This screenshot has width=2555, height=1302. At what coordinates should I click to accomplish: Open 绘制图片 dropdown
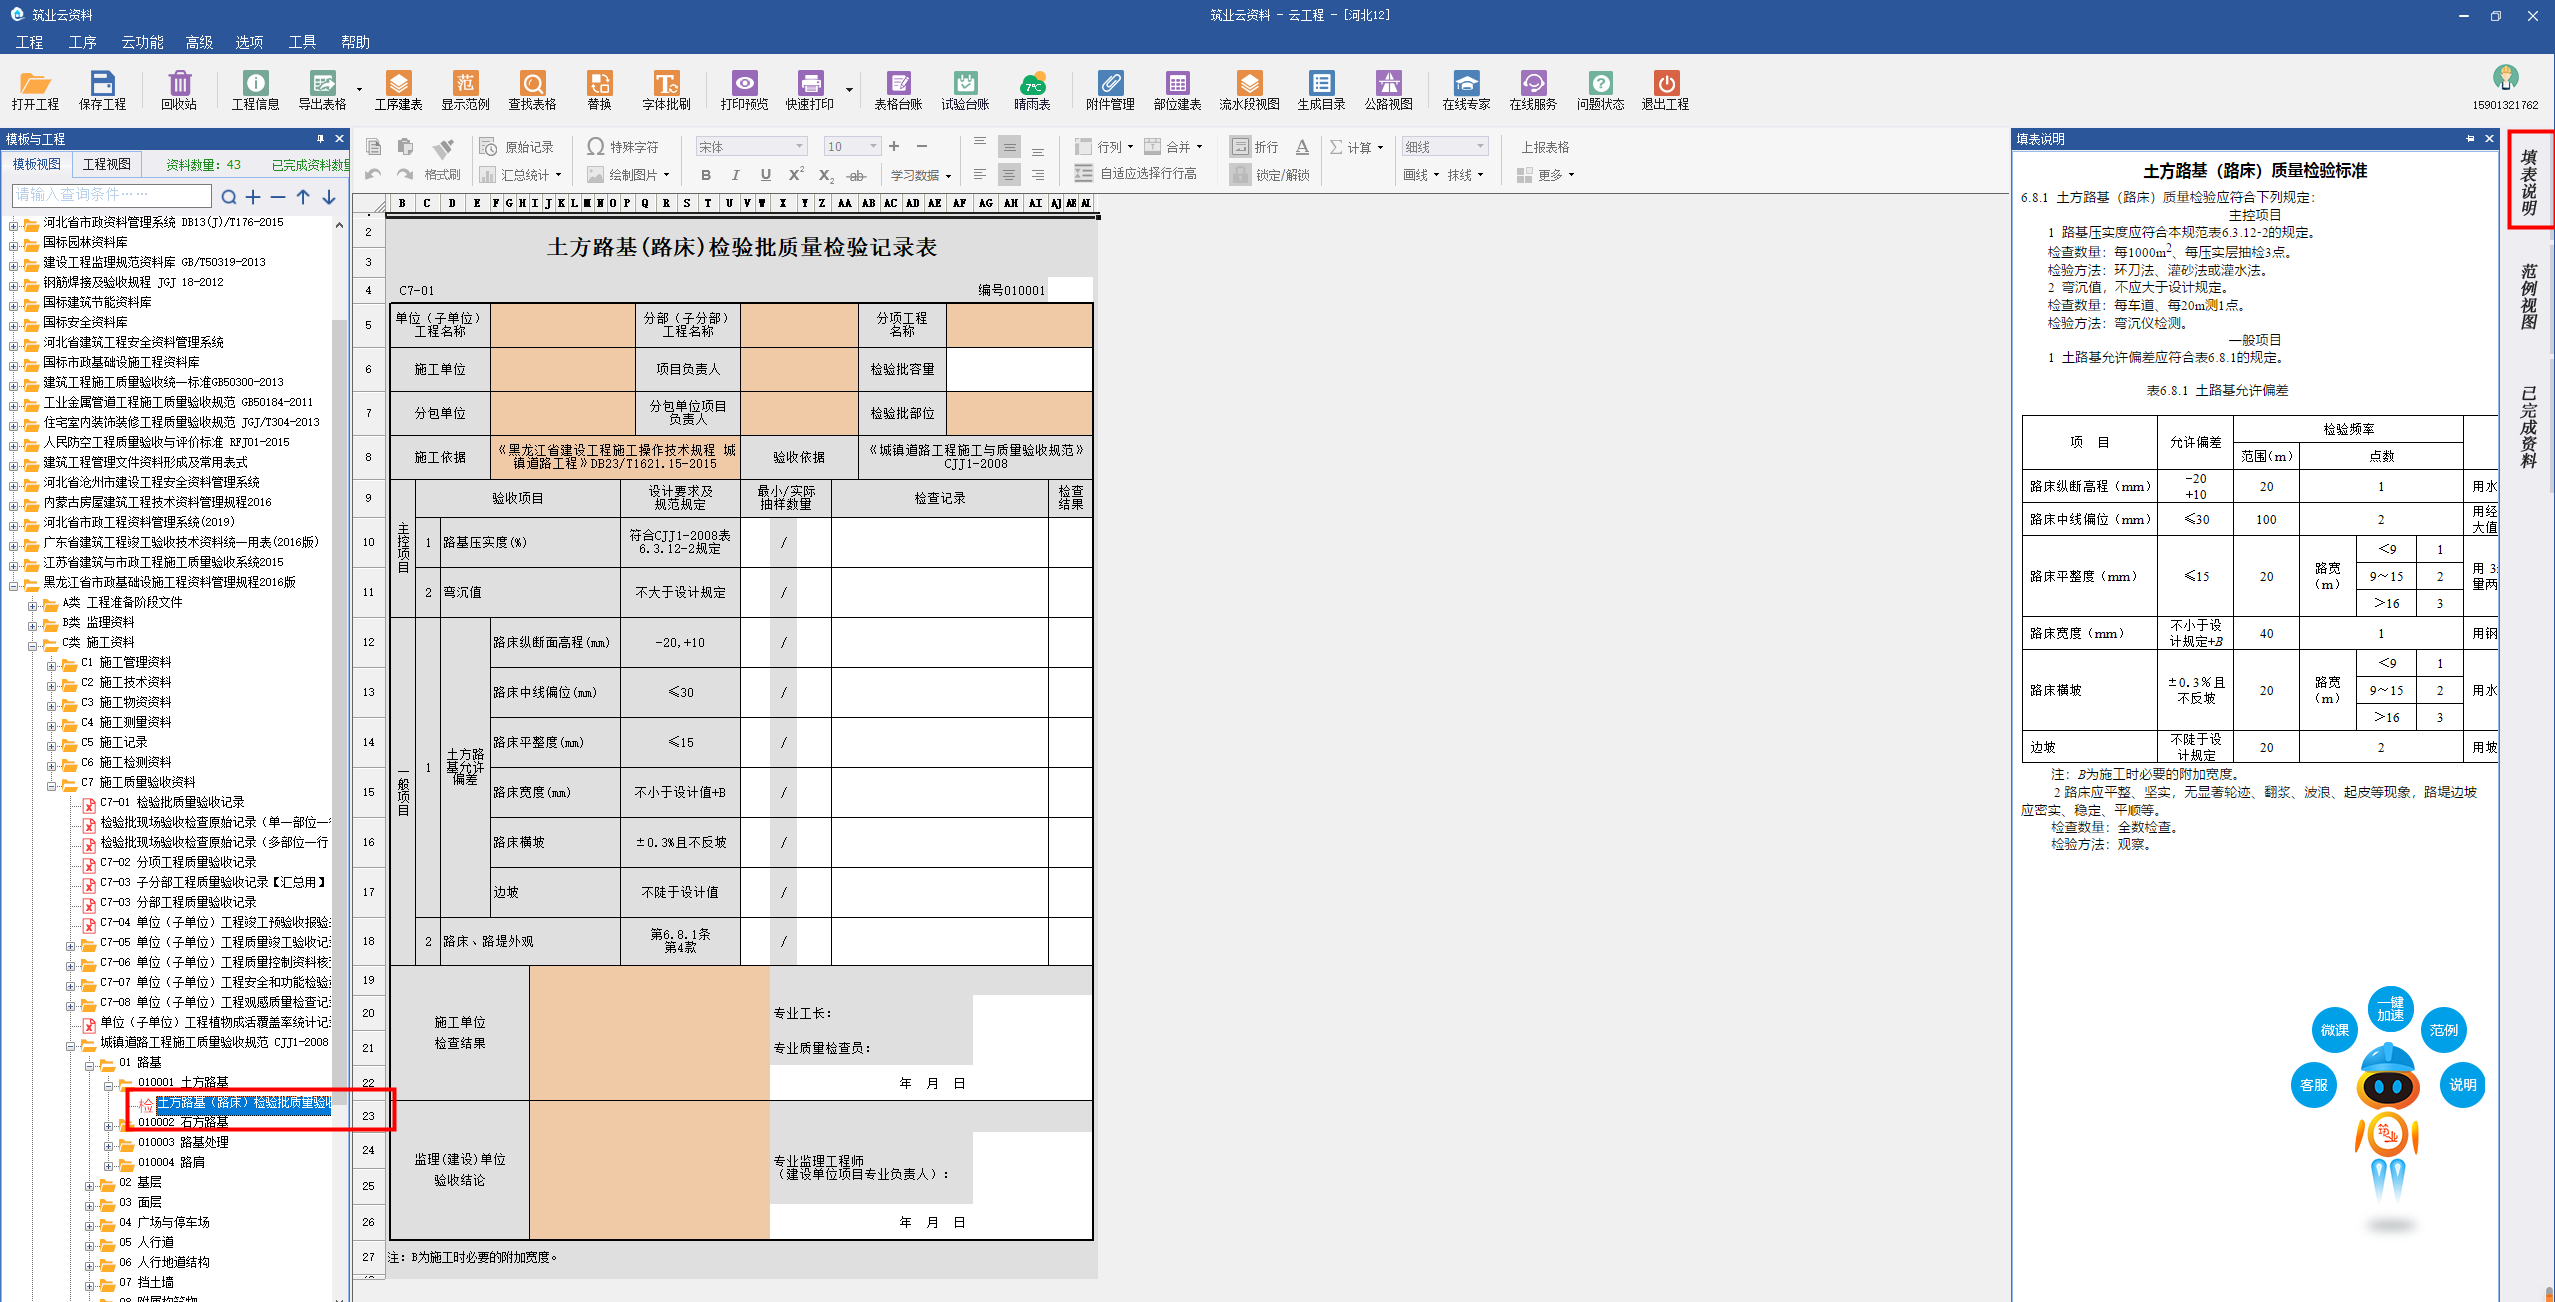628,175
